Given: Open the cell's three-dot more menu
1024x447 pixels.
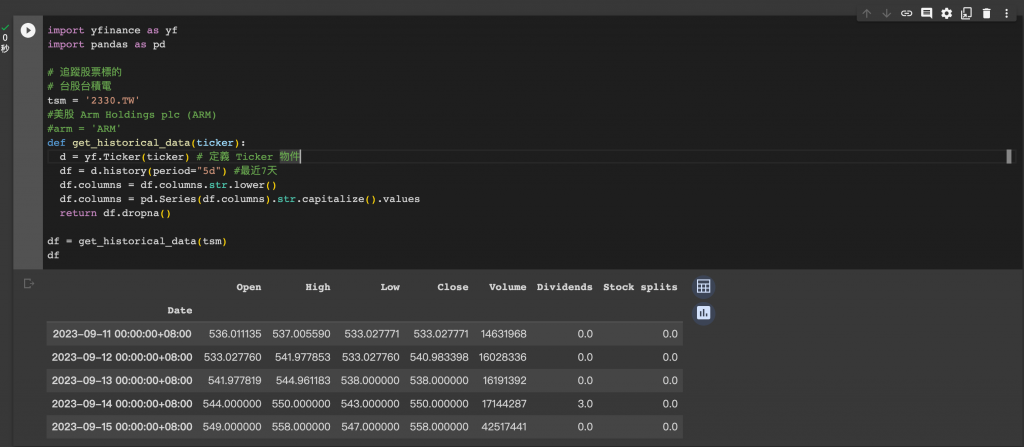Looking at the screenshot, I should tap(1006, 13).
